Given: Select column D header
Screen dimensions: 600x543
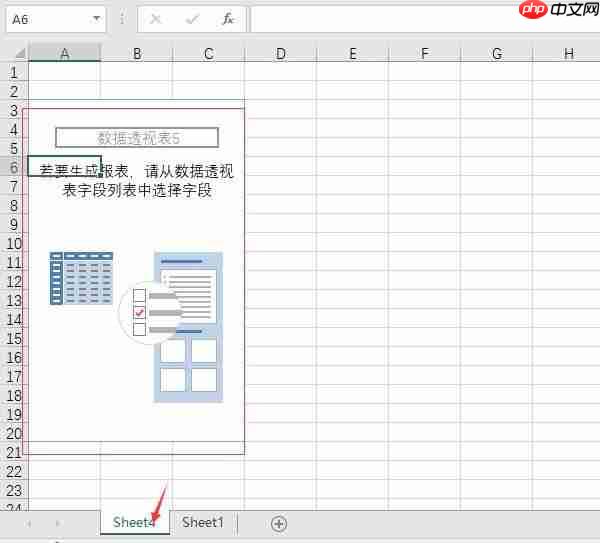Looking at the screenshot, I should 280,53.
